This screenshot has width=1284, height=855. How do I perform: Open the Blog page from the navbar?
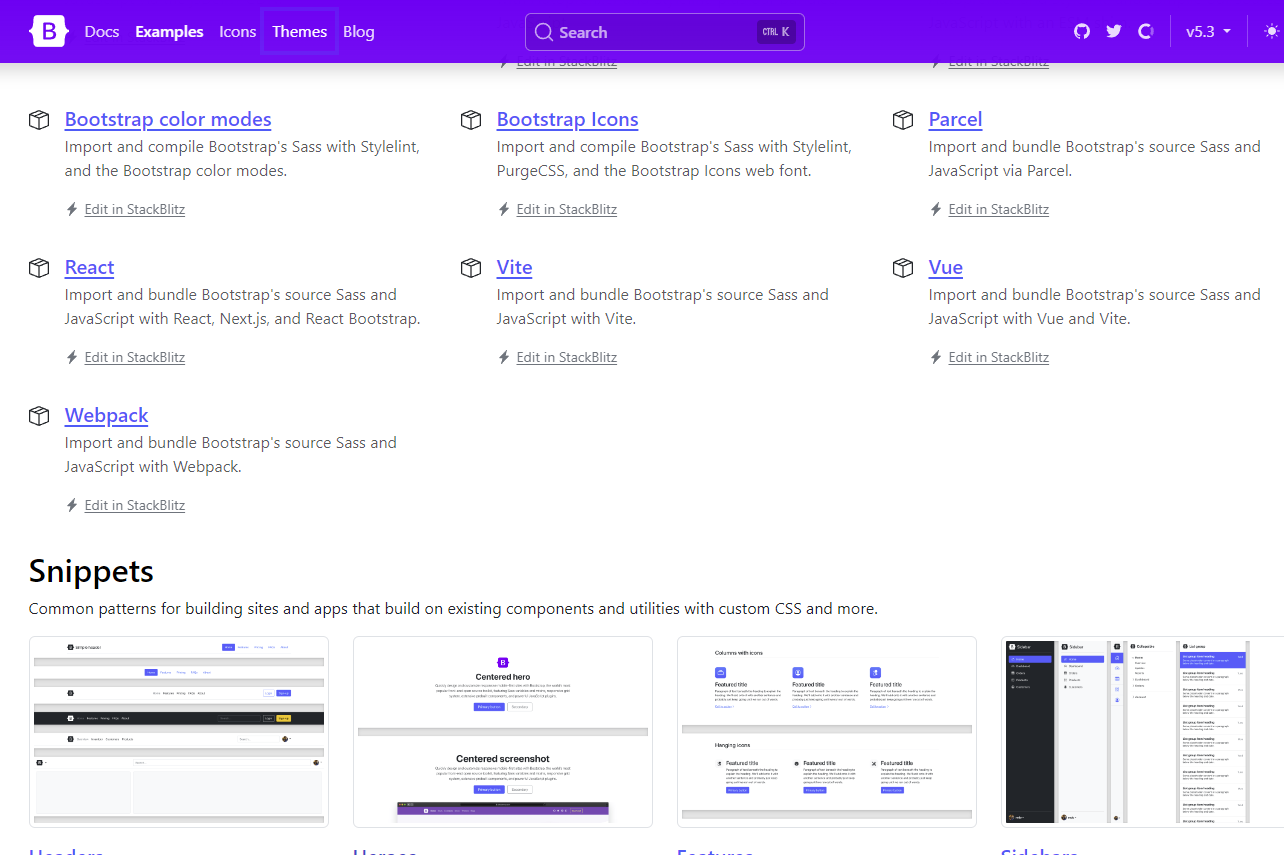click(x=358, y=31)
